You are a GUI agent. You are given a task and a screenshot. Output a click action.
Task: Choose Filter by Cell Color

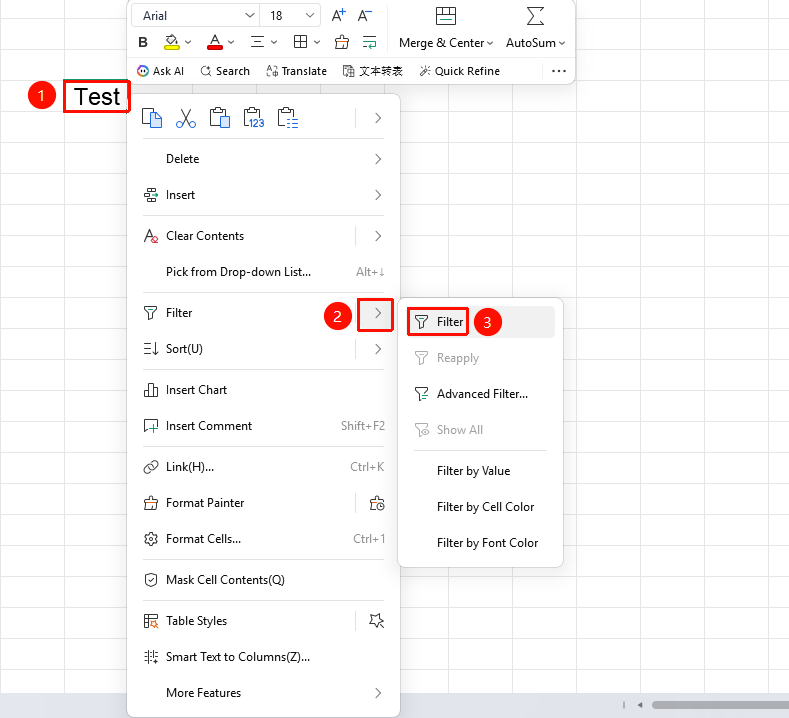point(481,507)
